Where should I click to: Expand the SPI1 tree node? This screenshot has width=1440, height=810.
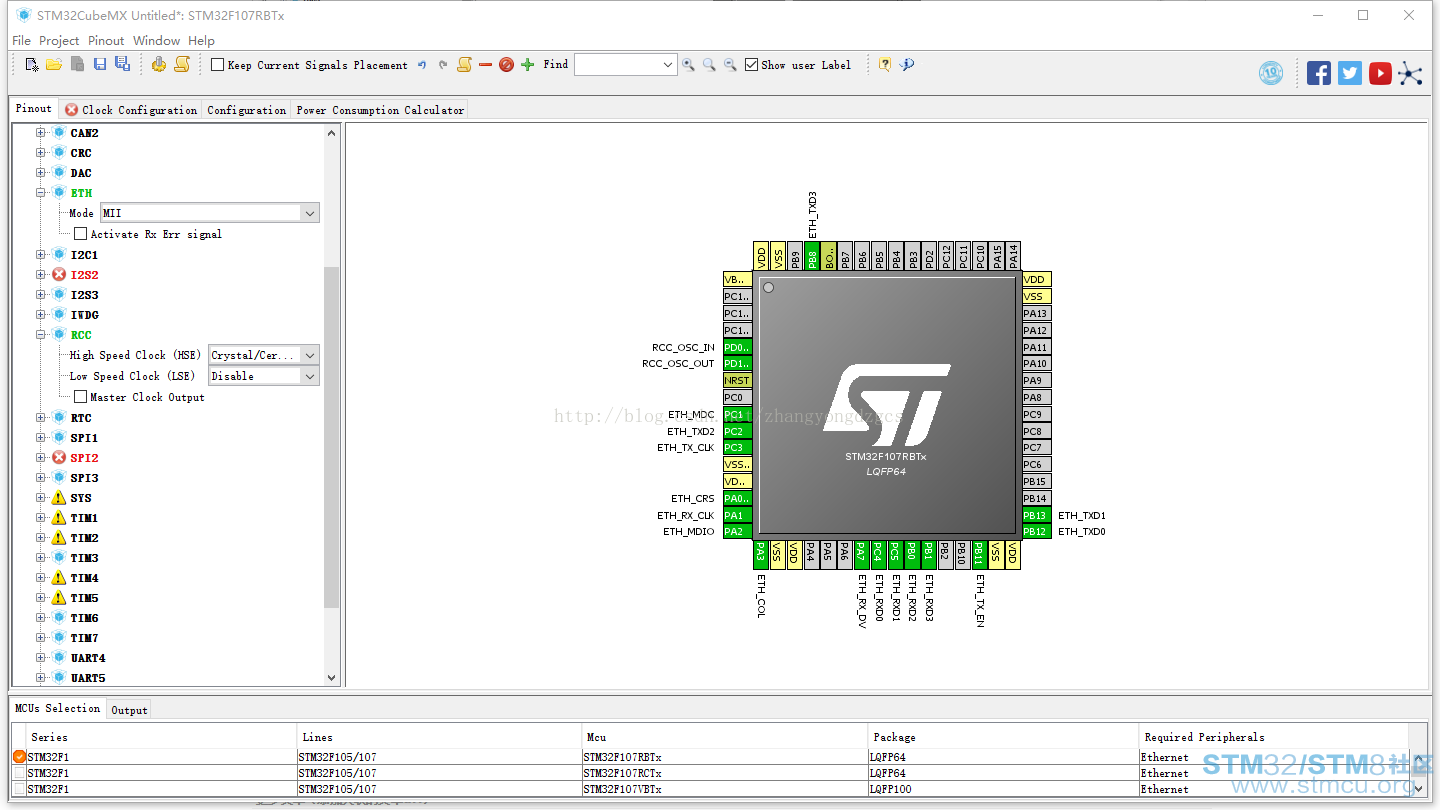point(41,438)
